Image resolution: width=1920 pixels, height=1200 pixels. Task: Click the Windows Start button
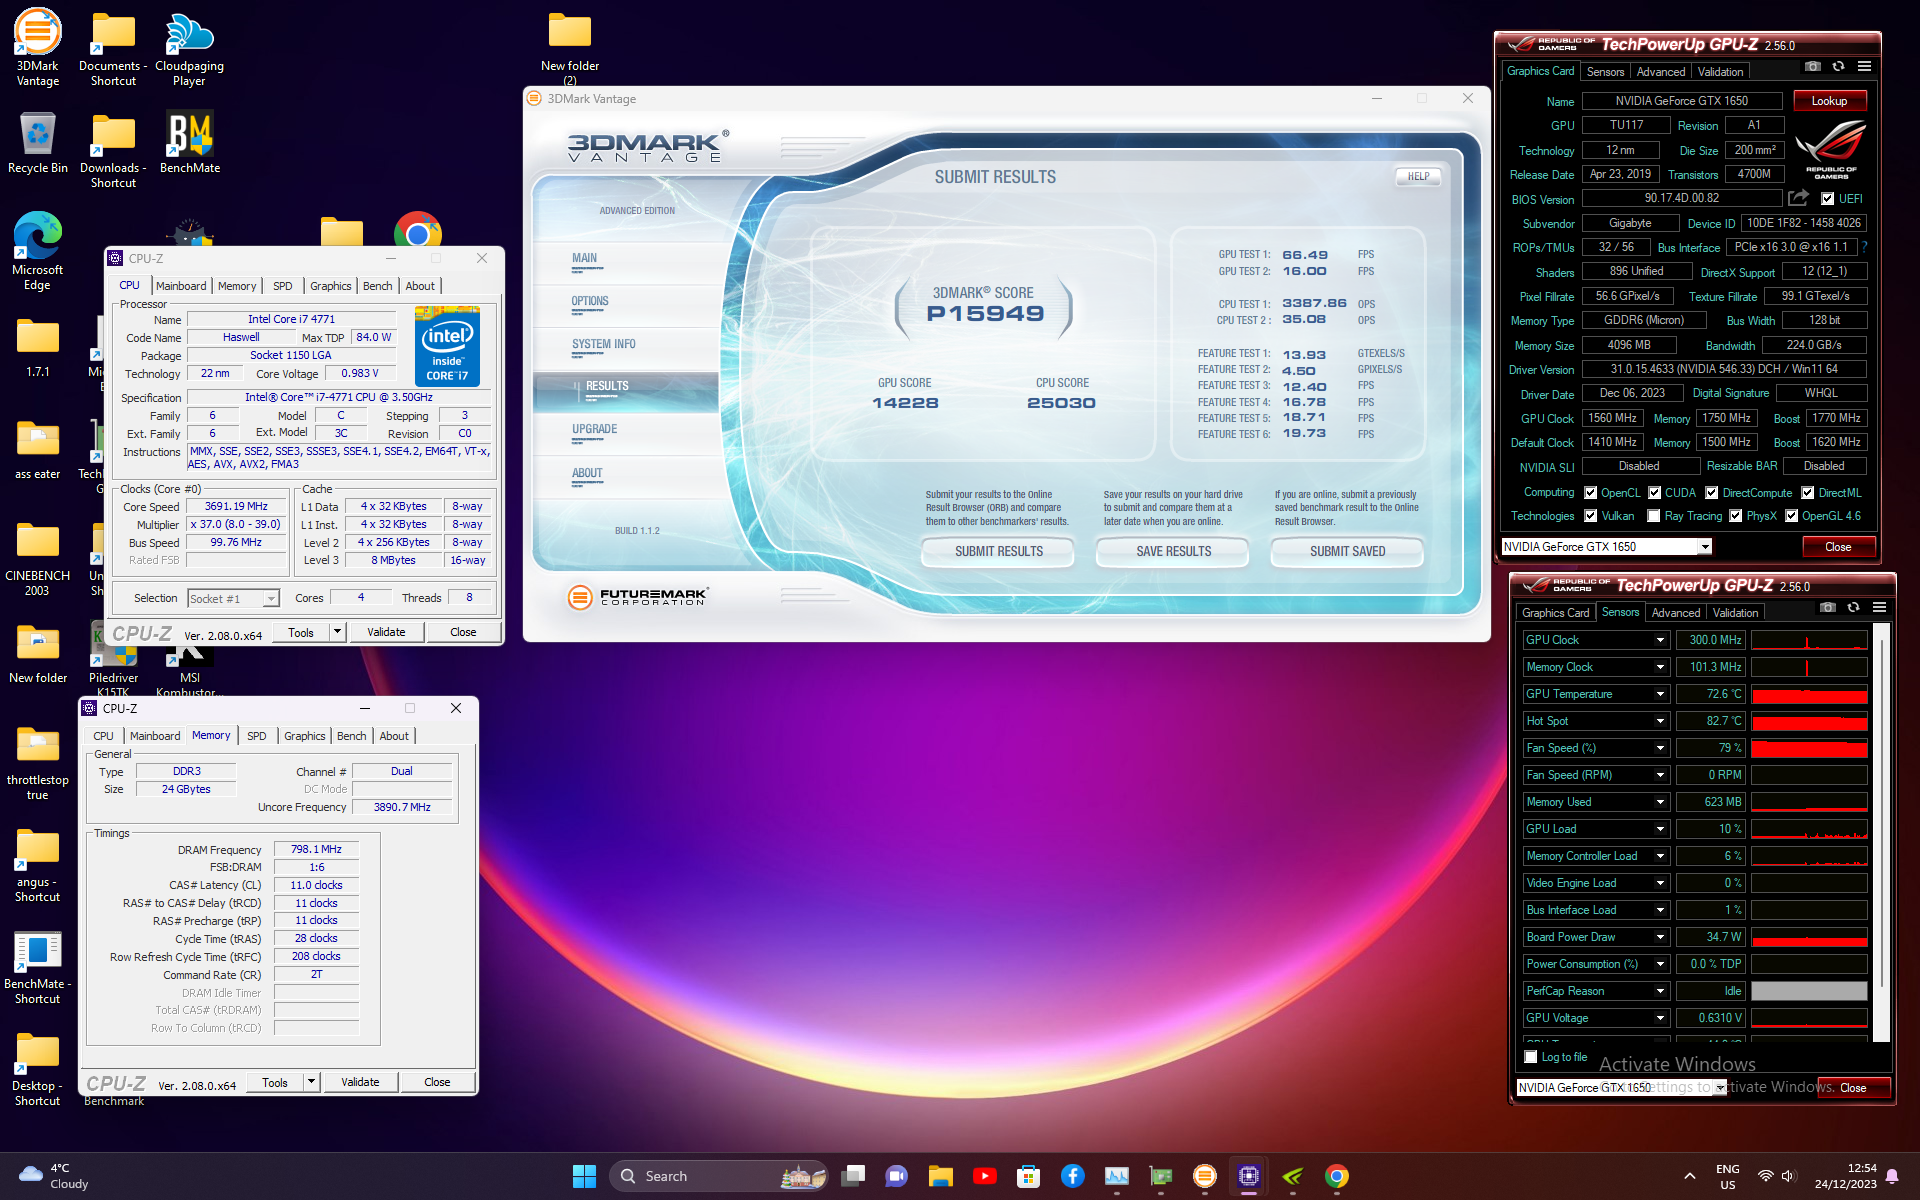click(584, 1176)
